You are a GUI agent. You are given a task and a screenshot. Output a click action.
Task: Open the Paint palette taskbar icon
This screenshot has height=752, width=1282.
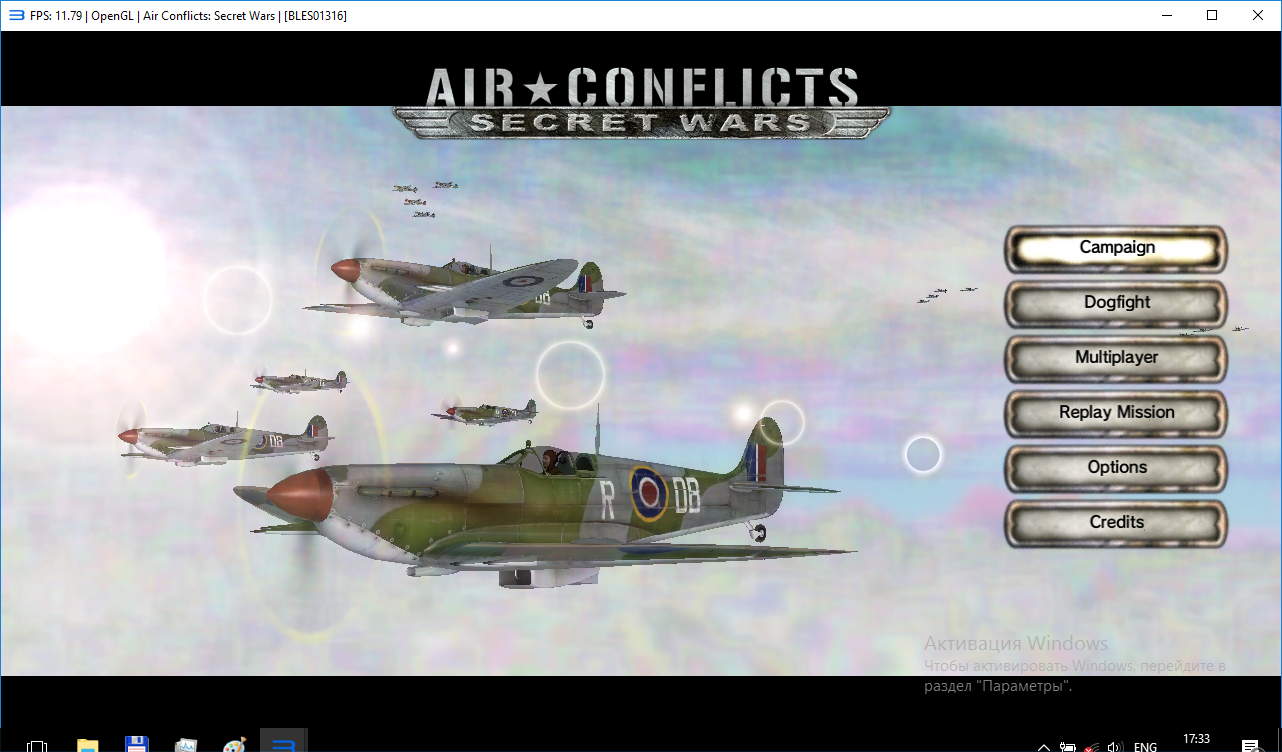tap(234, 745)
